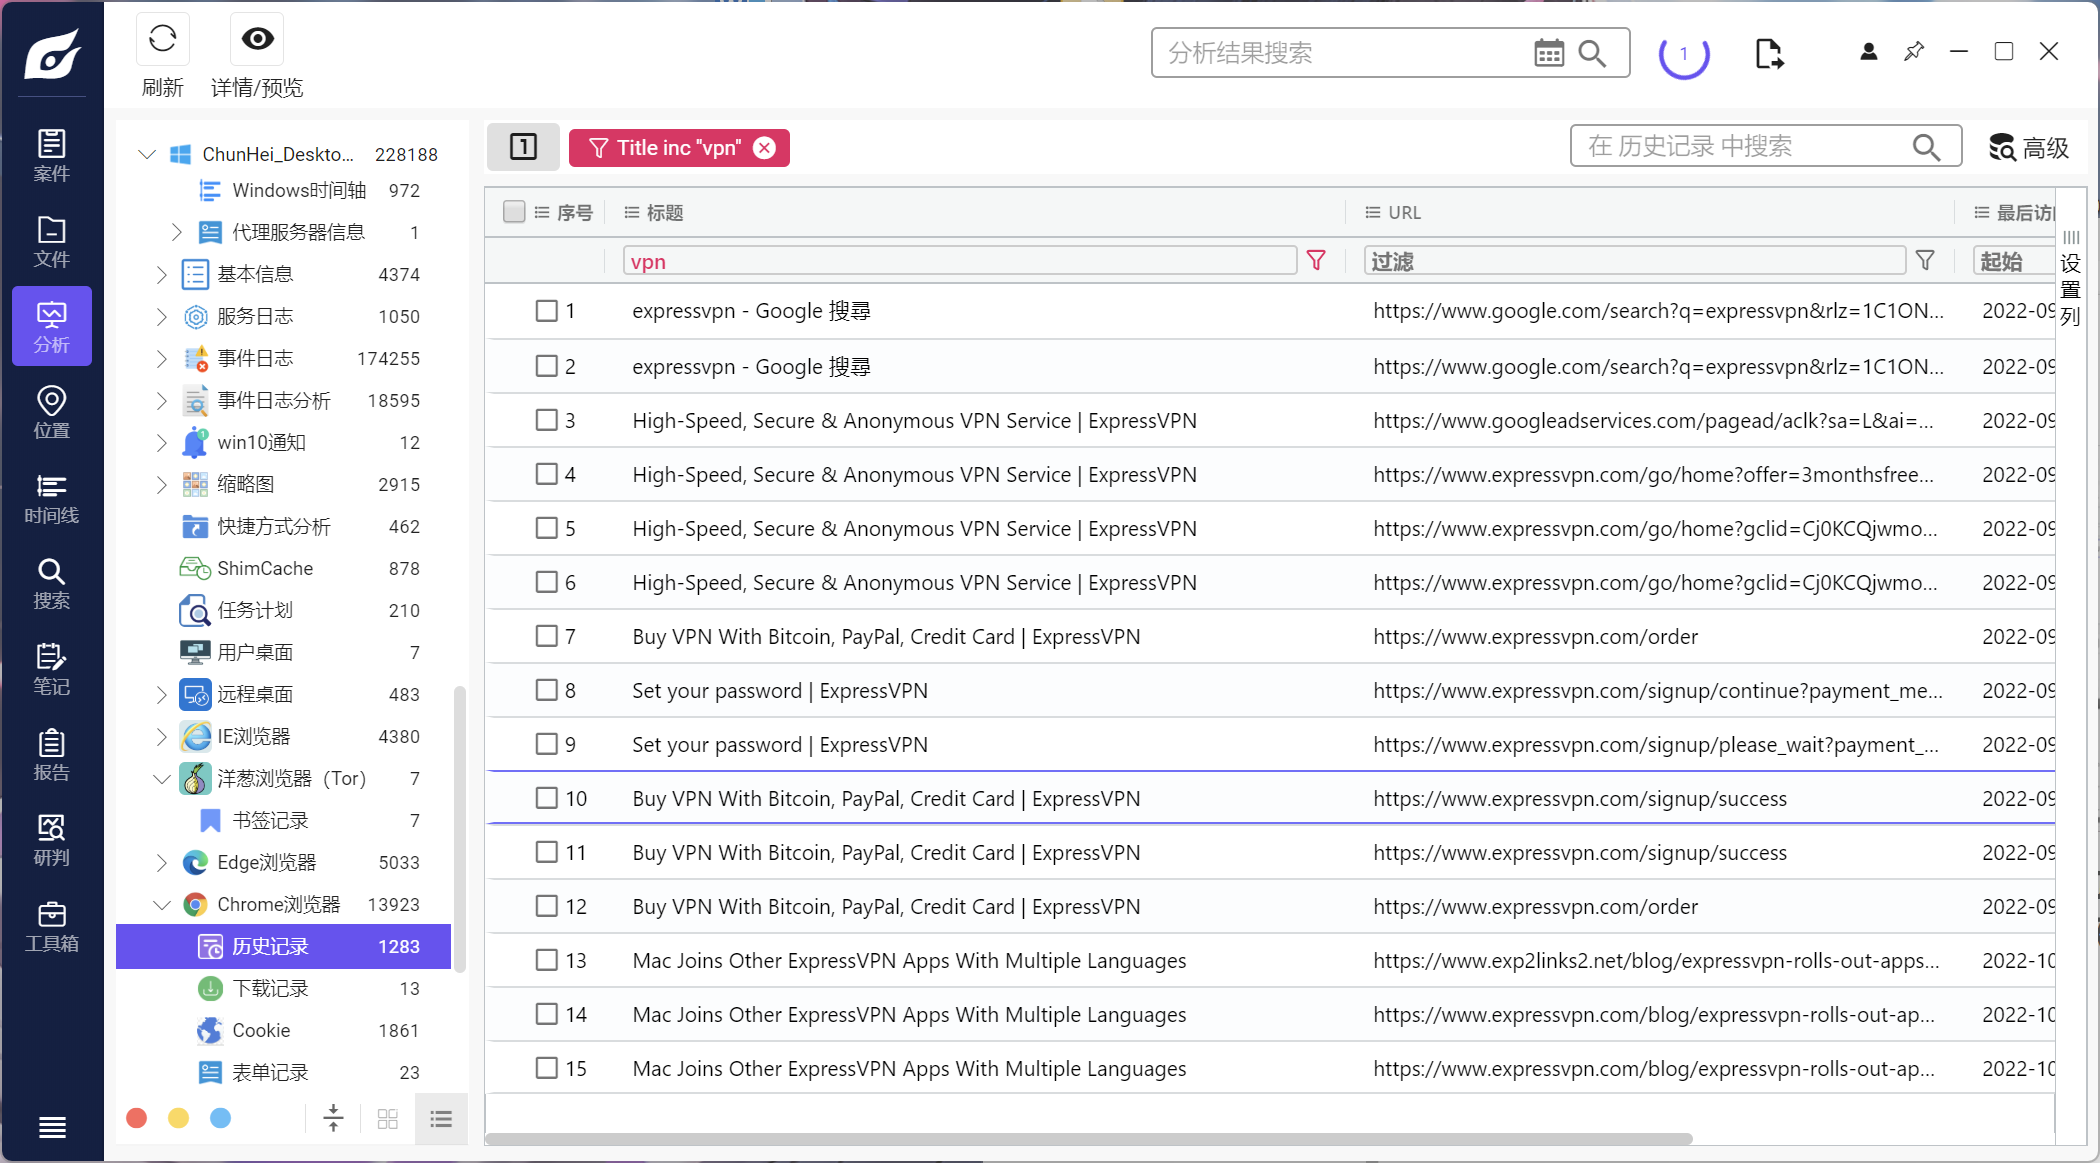The image size is (2100, 1163).
Task: Check row 1 expressvpn Google search
Action: pos(546,311)
